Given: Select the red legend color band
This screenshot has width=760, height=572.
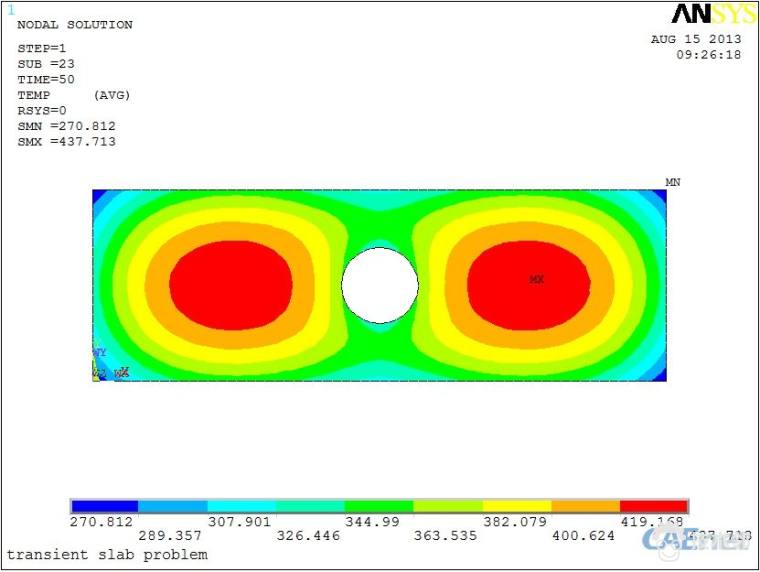Looking at the screenshot, I should pyautogui.click(x=653, y=507).
